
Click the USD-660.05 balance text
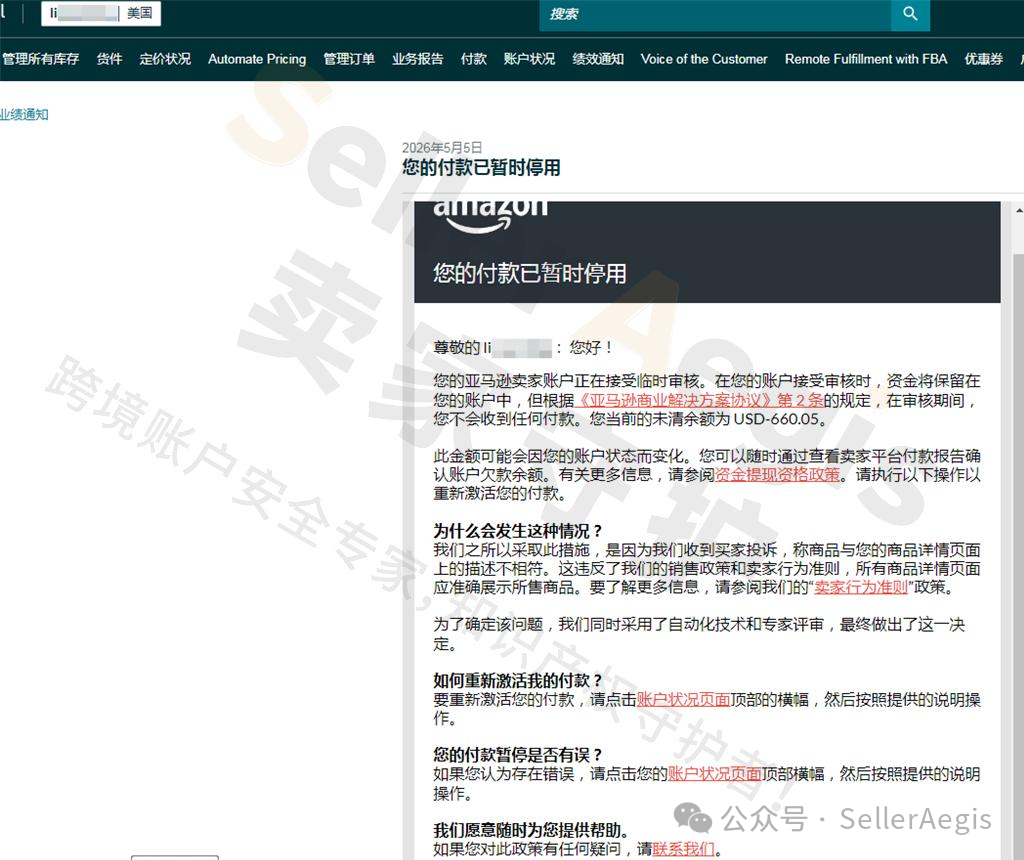[774, 419]
